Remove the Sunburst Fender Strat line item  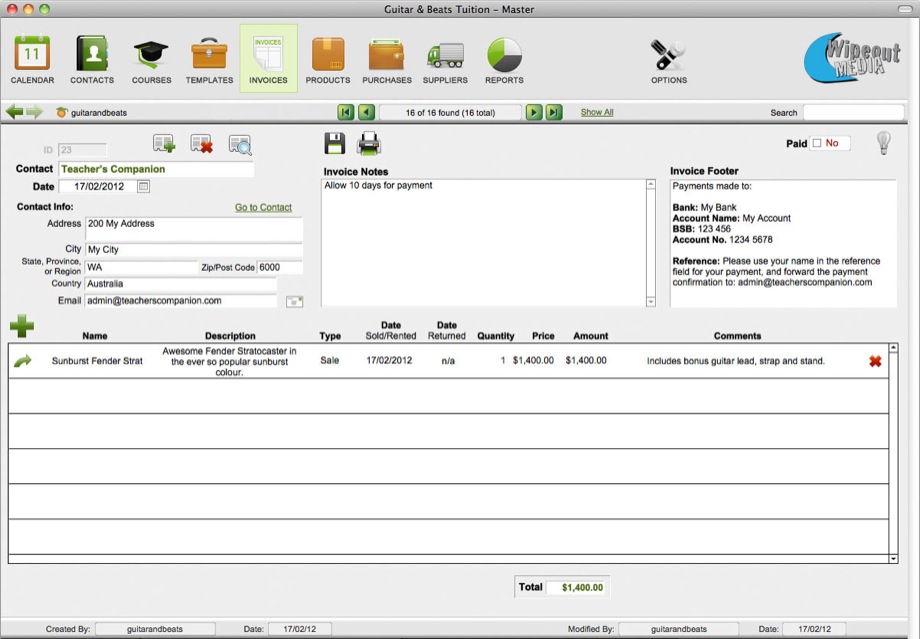tap(875, 361)
